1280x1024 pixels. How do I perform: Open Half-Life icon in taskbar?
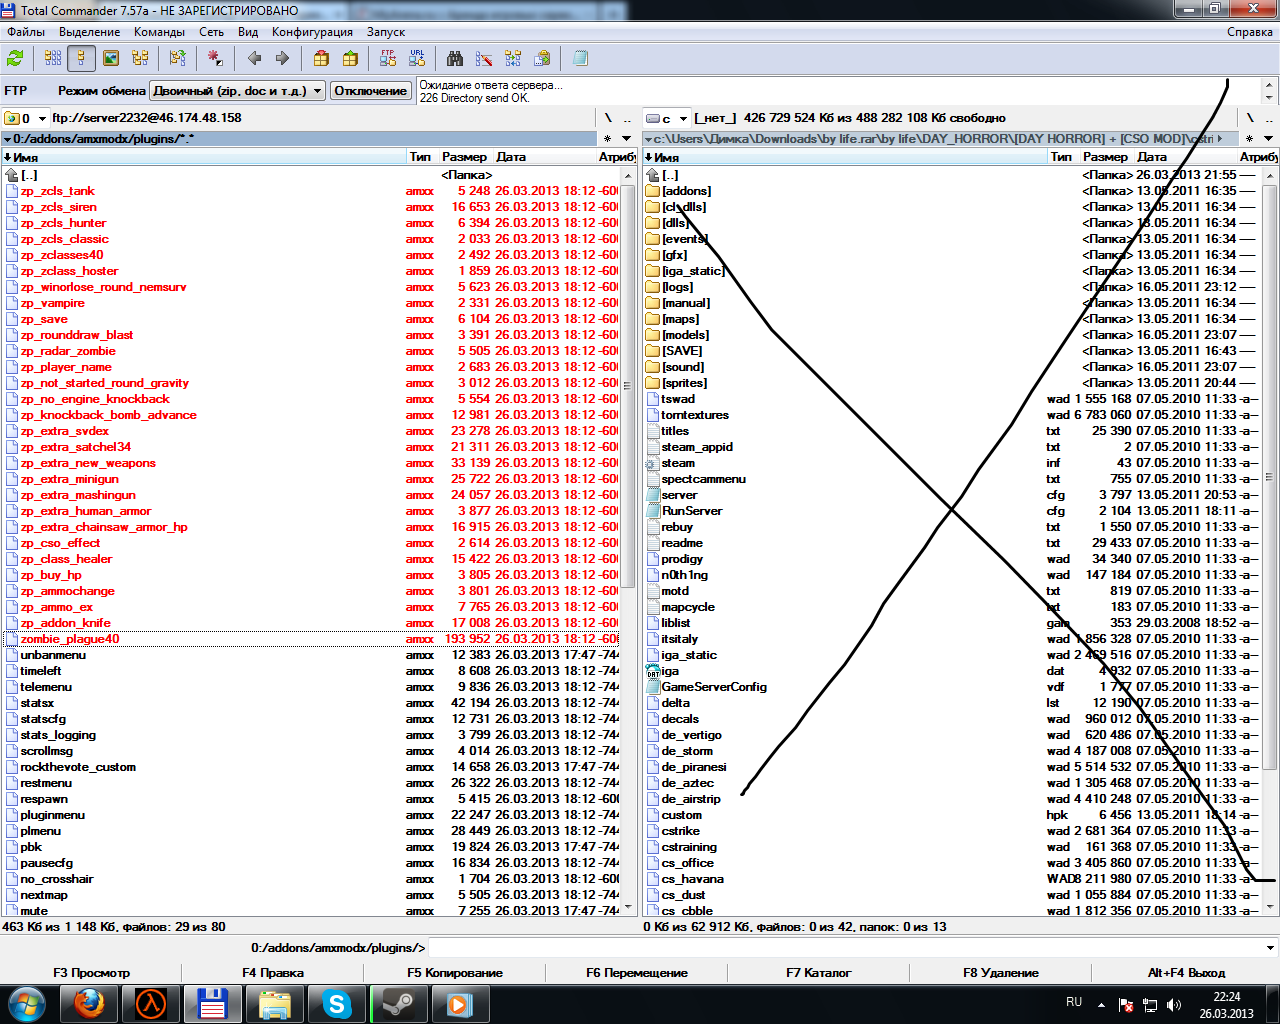[151, 1003]
